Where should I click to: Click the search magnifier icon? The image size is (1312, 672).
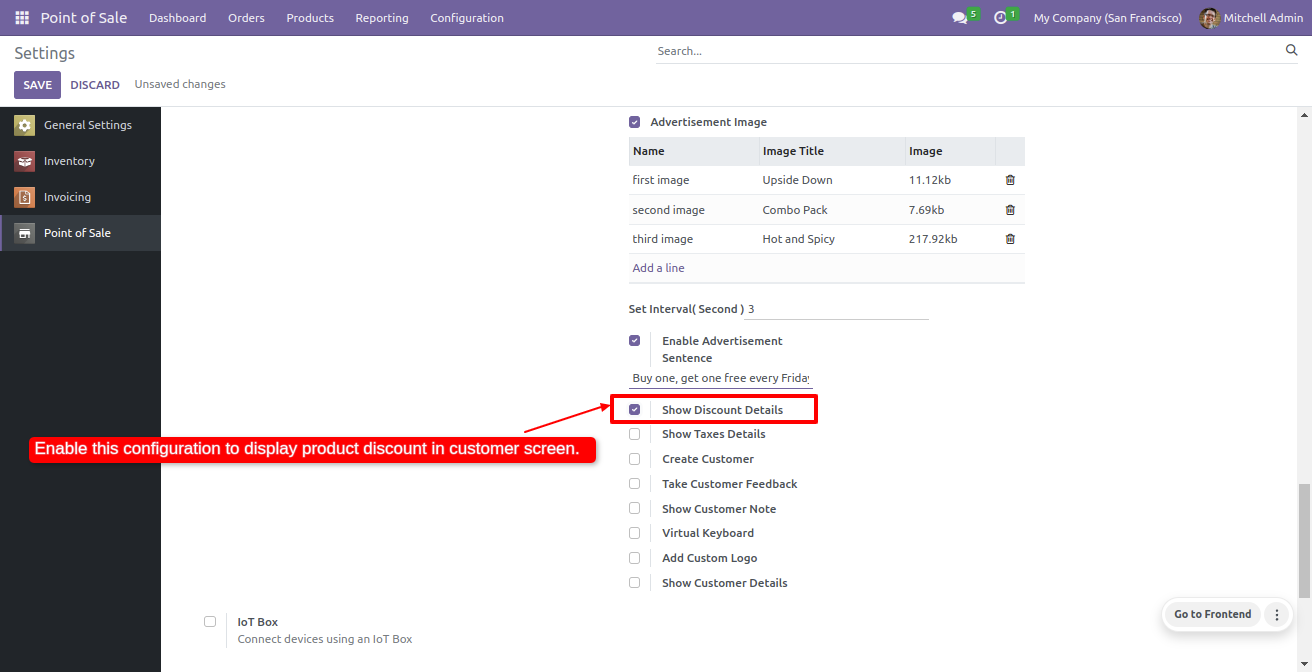1291,50
